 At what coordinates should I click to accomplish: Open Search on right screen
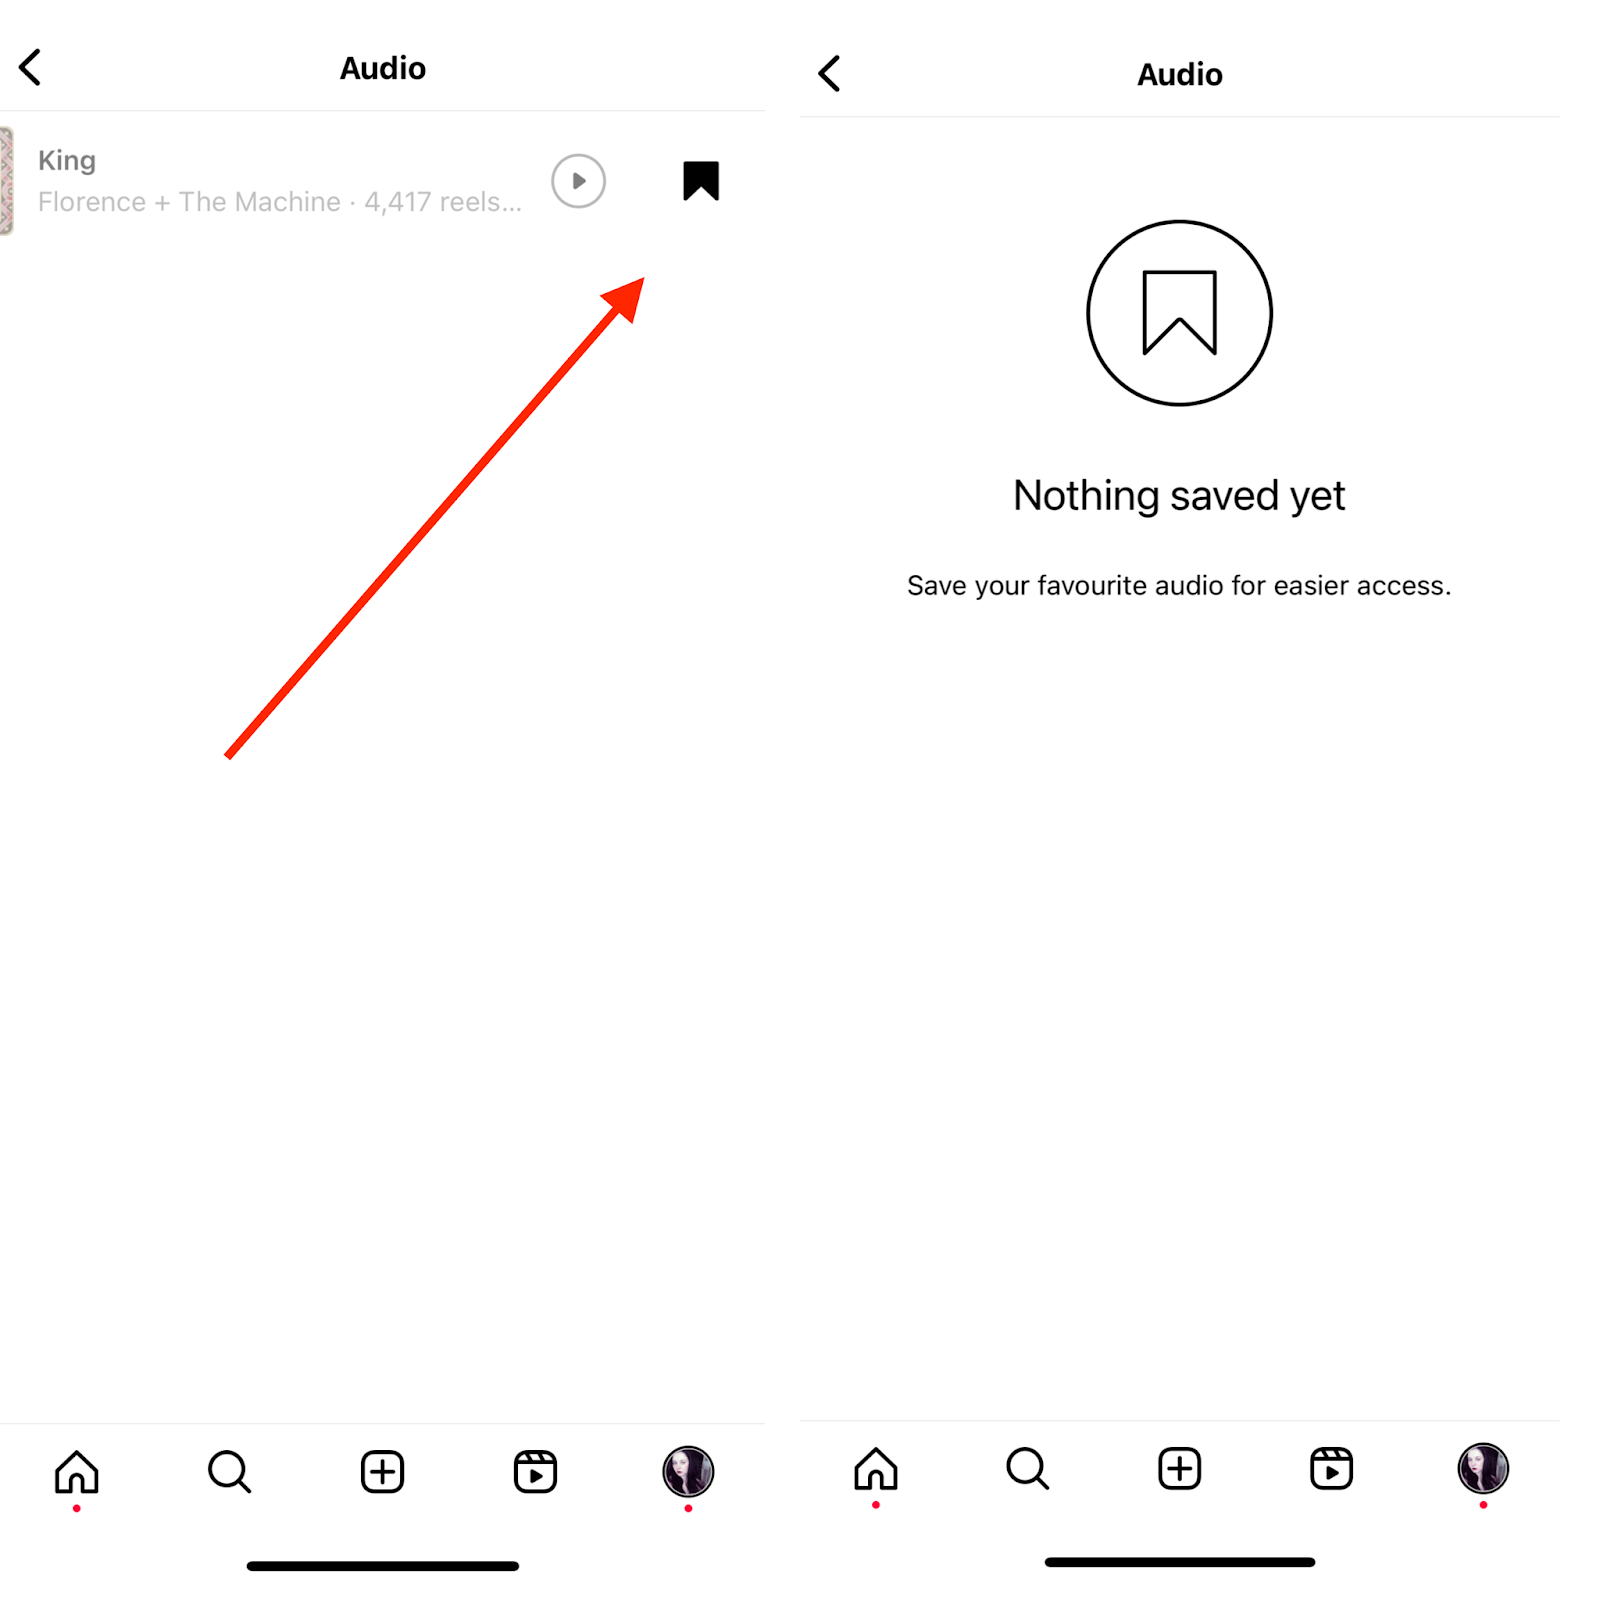point(1027,1469)
